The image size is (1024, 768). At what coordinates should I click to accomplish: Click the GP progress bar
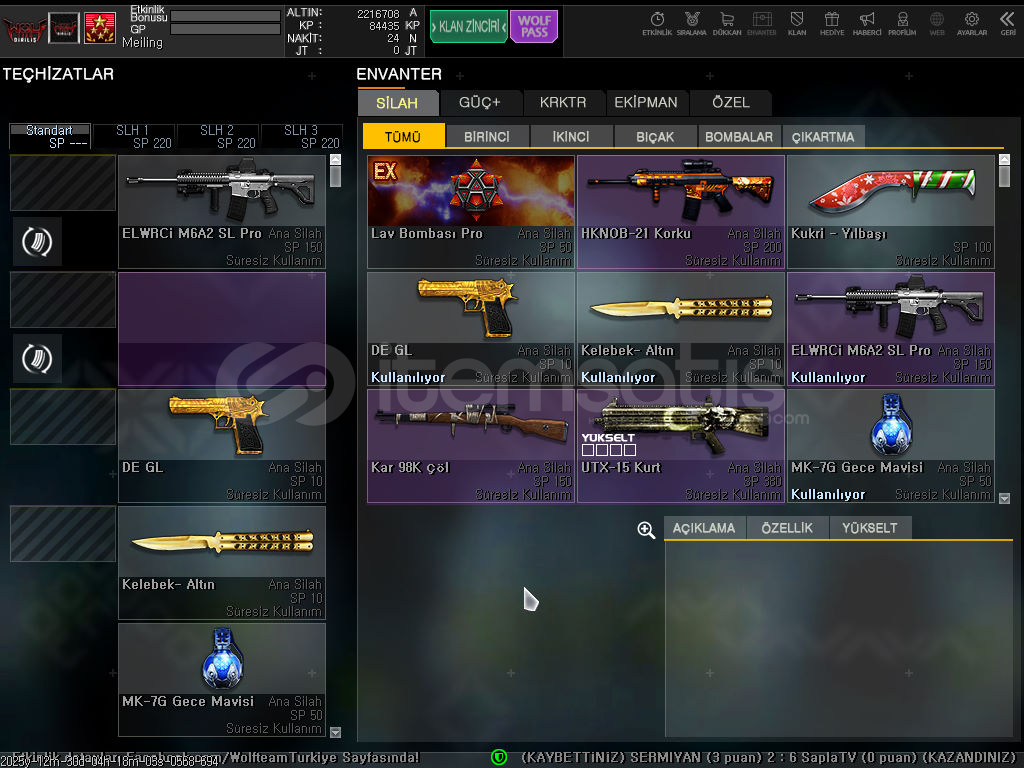[x=225, y=29]
